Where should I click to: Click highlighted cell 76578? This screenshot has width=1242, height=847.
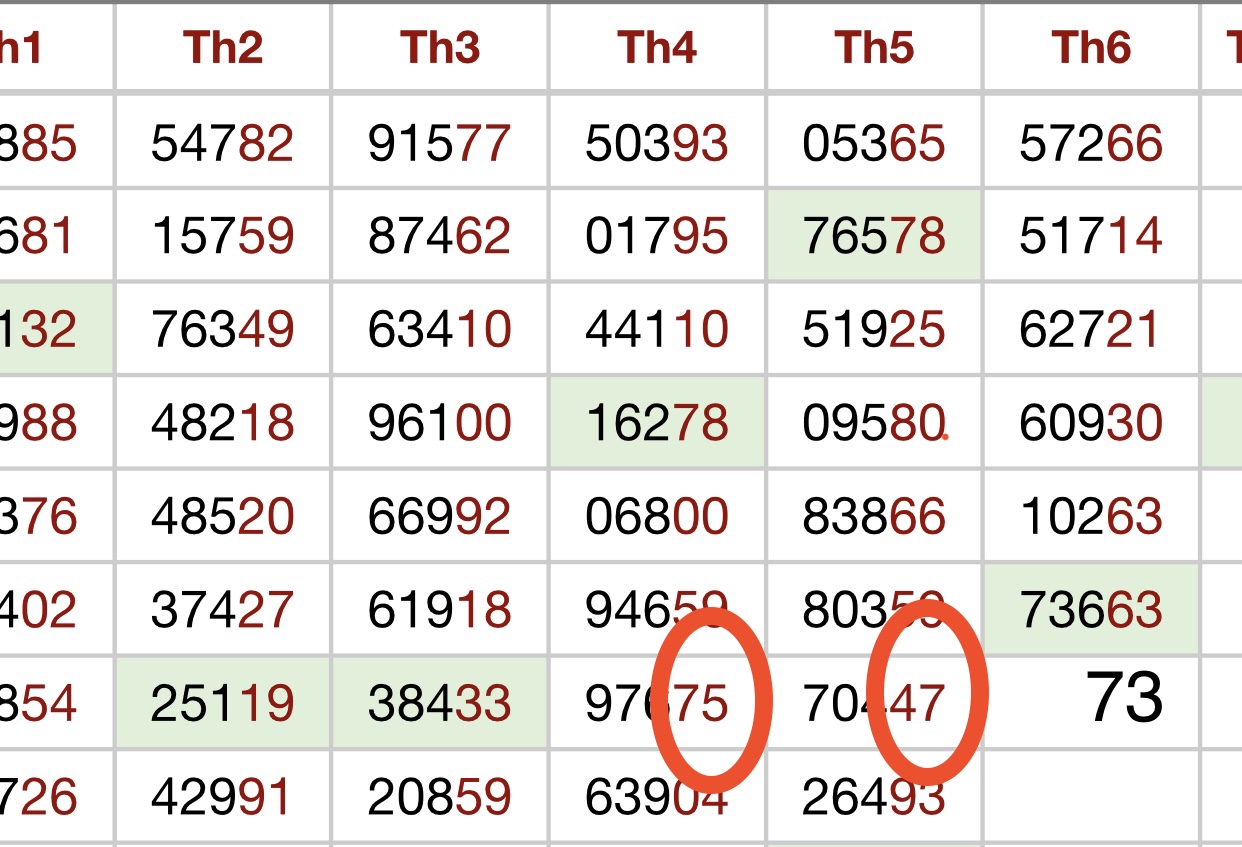(x=874, y=236)
